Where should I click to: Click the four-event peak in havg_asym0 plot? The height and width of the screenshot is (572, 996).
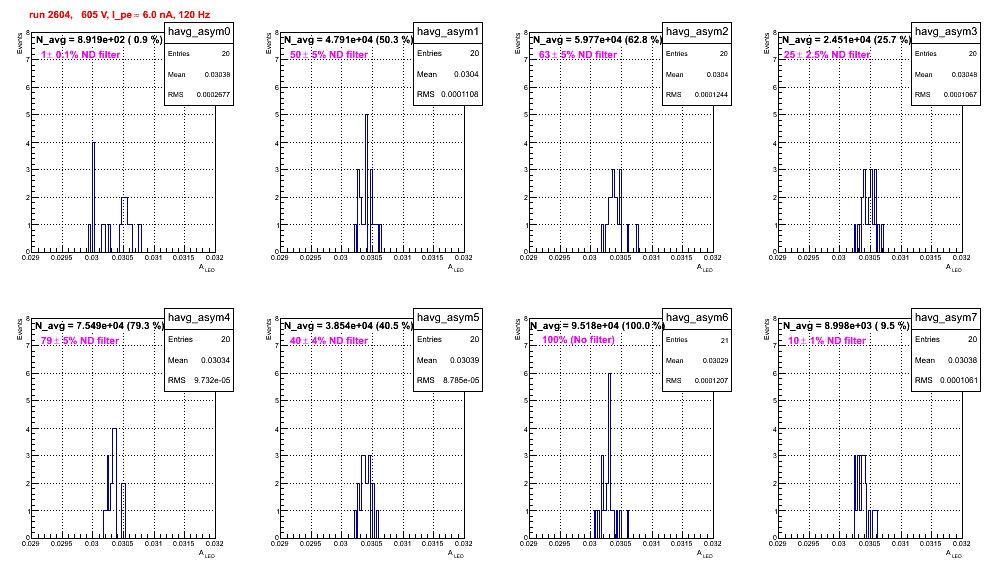[x=93, y=197]
